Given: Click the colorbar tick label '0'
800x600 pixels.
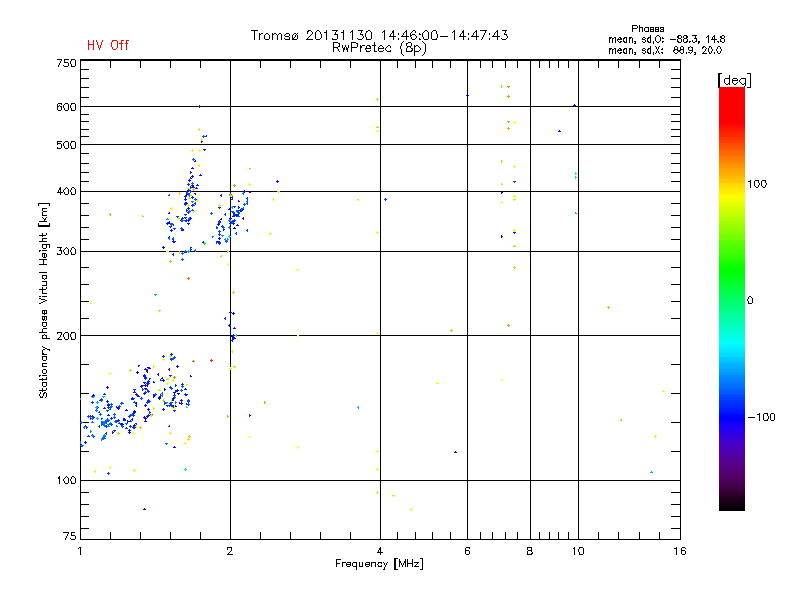Looking at the screenshot, I should [x=750, y=301].
